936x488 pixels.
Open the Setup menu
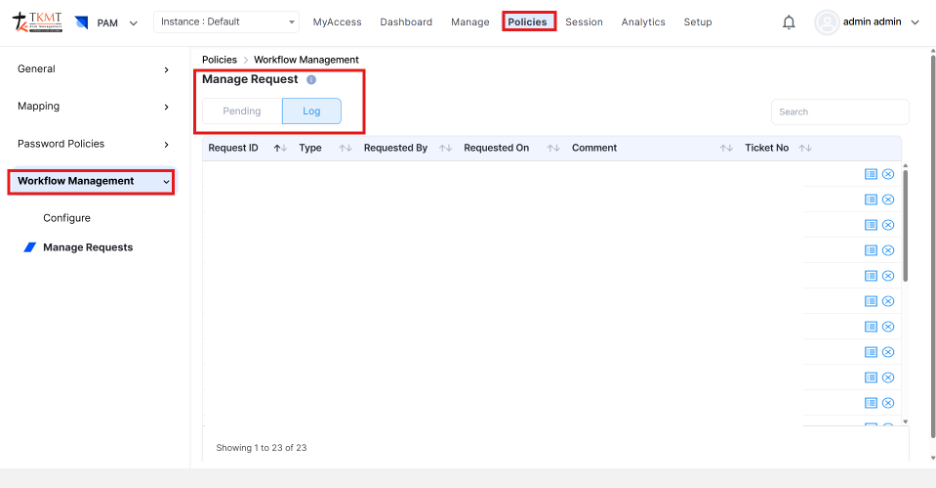click(698, 22)
